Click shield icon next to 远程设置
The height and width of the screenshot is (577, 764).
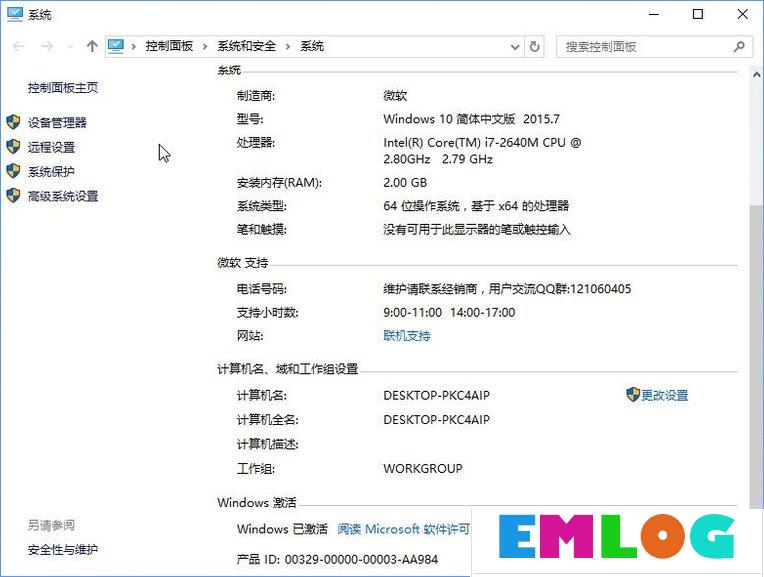coord(13,146)
